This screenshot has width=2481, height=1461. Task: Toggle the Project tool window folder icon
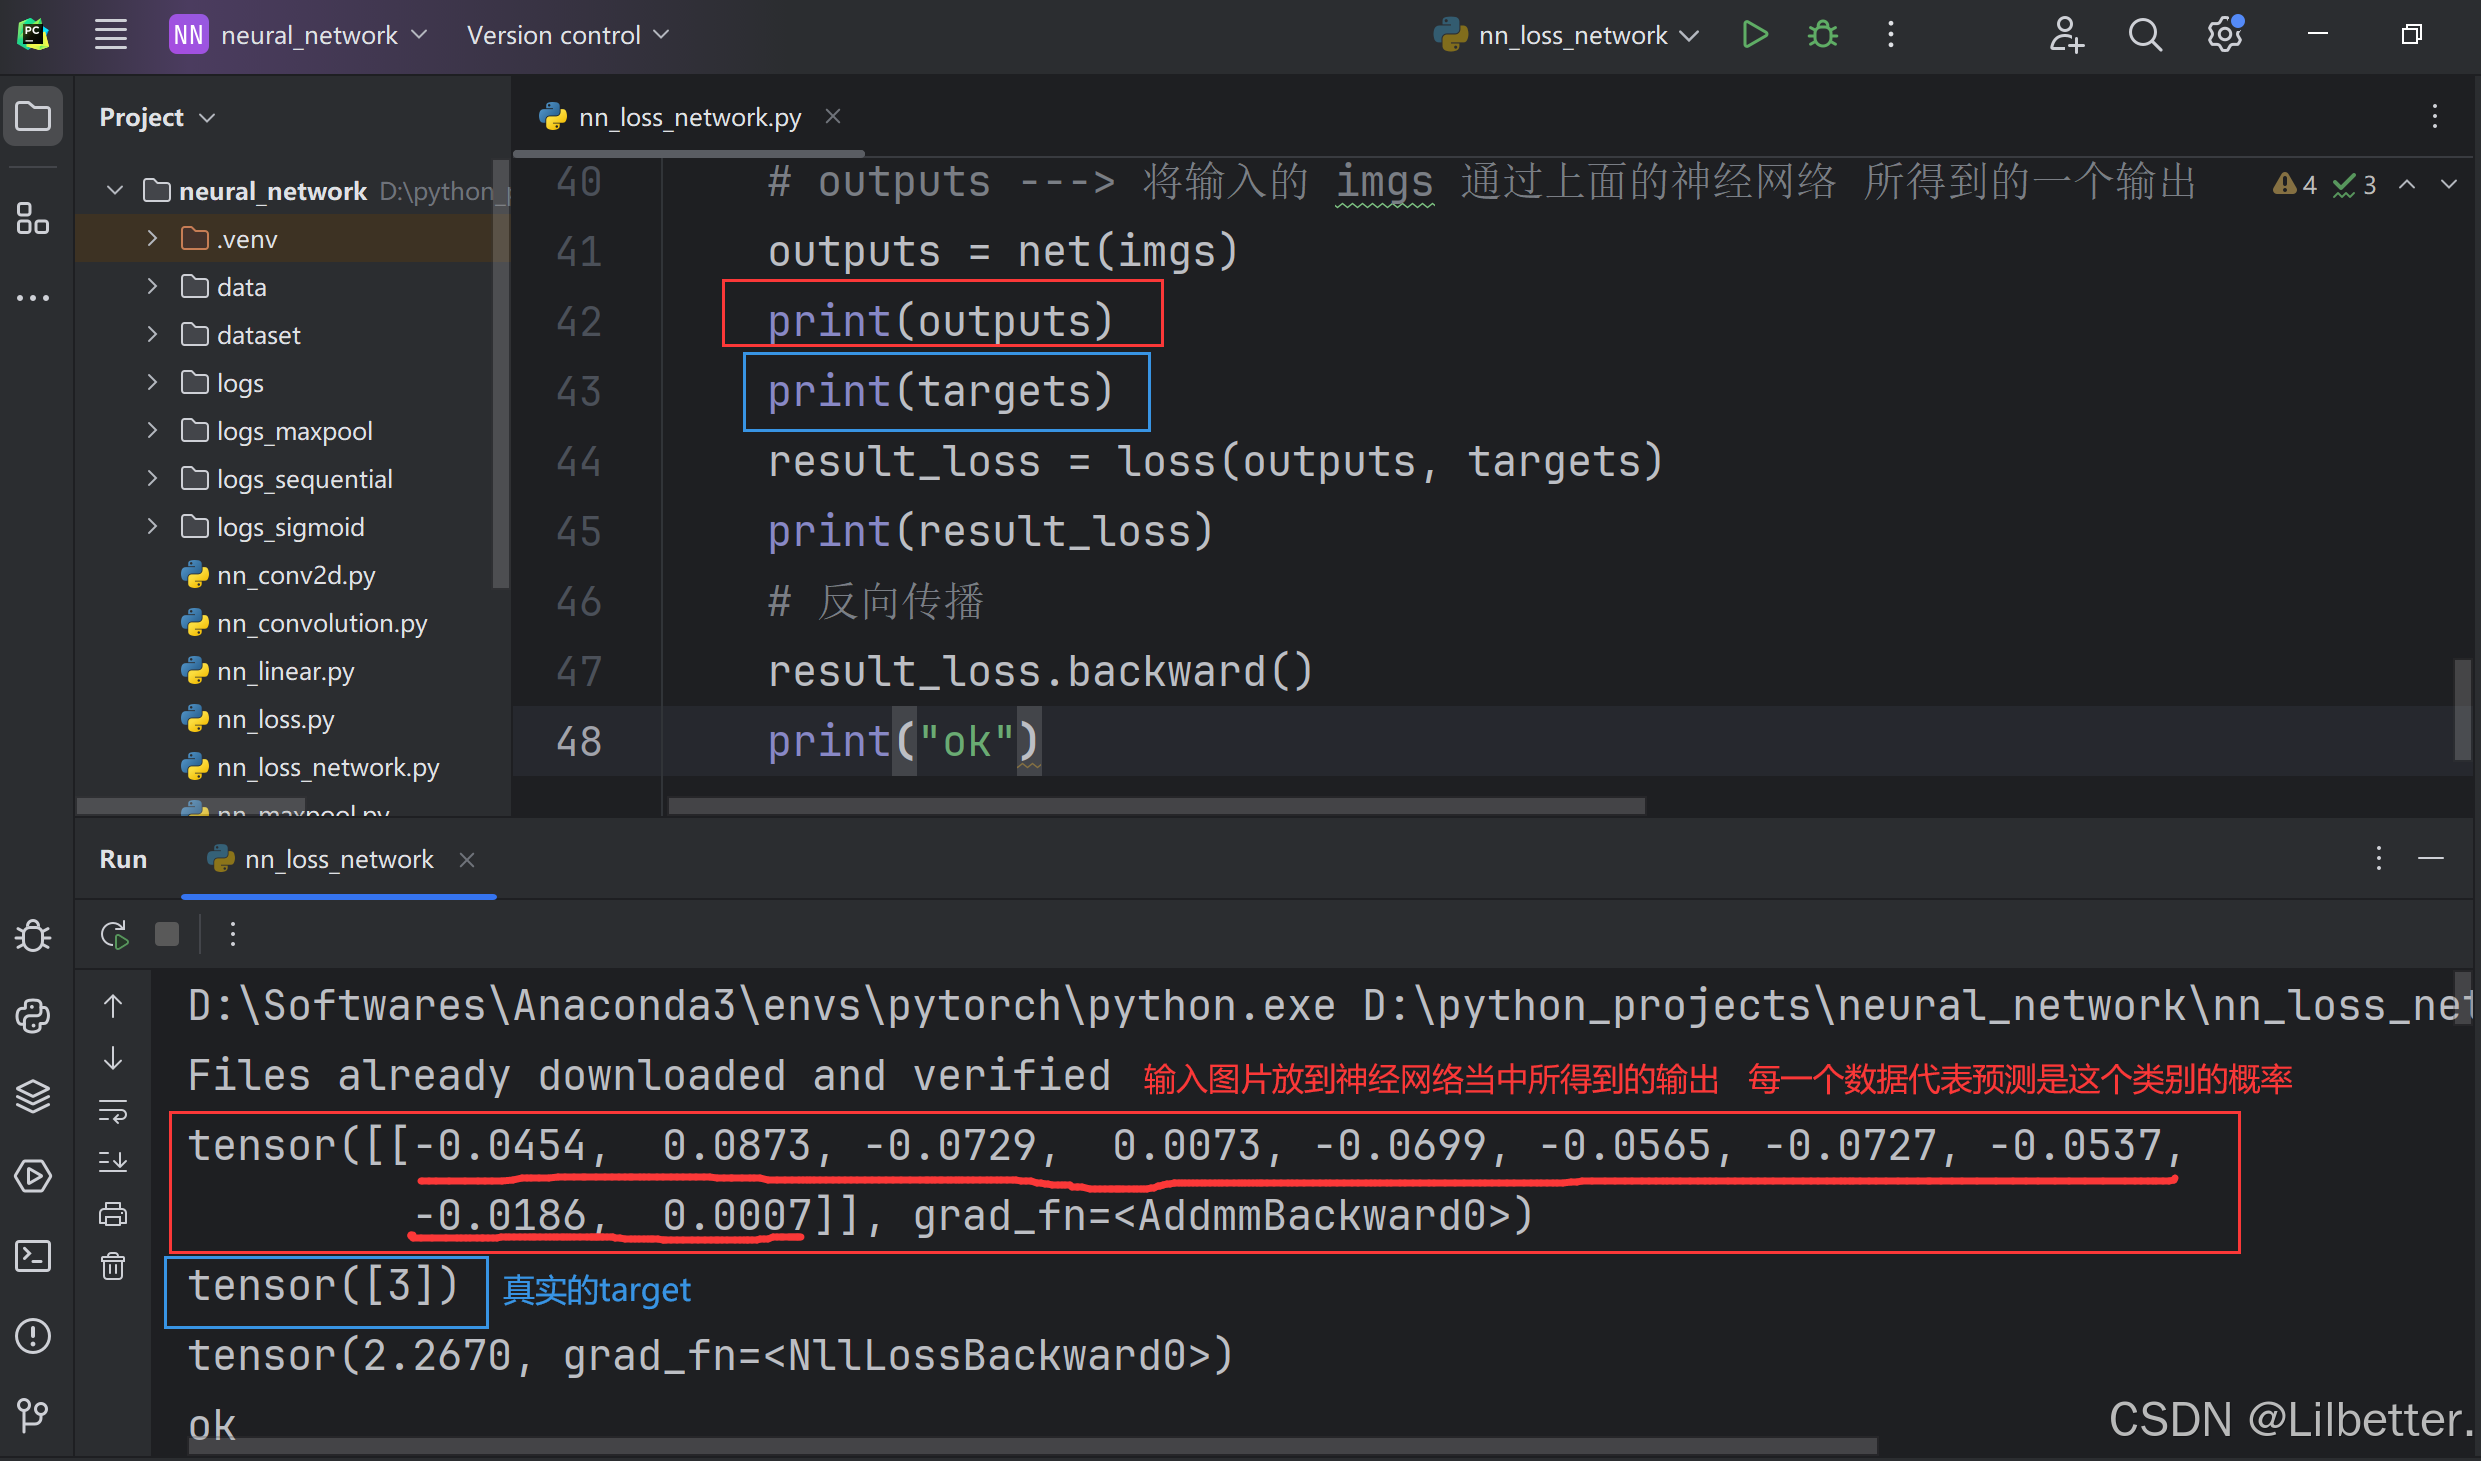coord(33,116)
